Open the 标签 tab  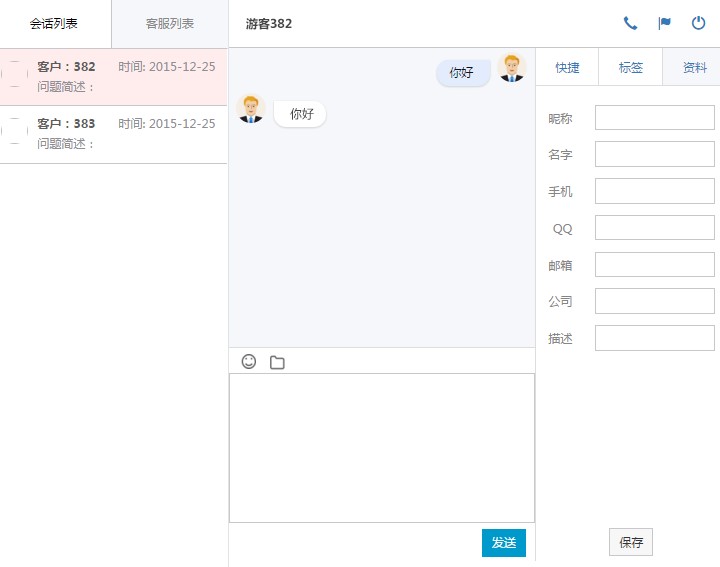[630, 68]
